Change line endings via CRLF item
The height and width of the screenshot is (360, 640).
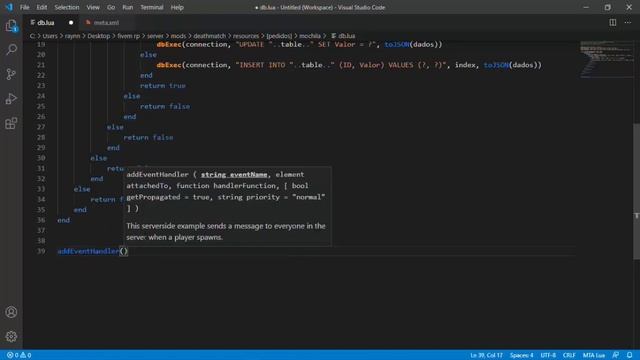(569, 355)
